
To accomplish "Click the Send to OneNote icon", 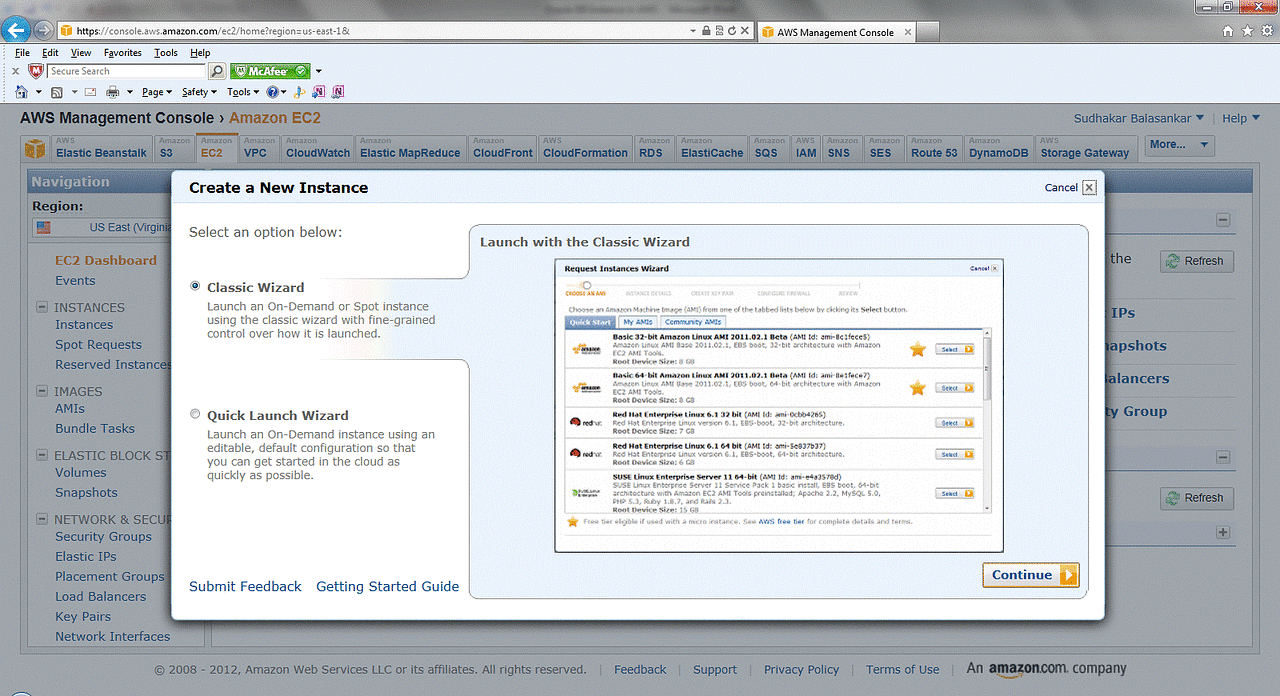I will pyautogui.click(x=319, y=92).
